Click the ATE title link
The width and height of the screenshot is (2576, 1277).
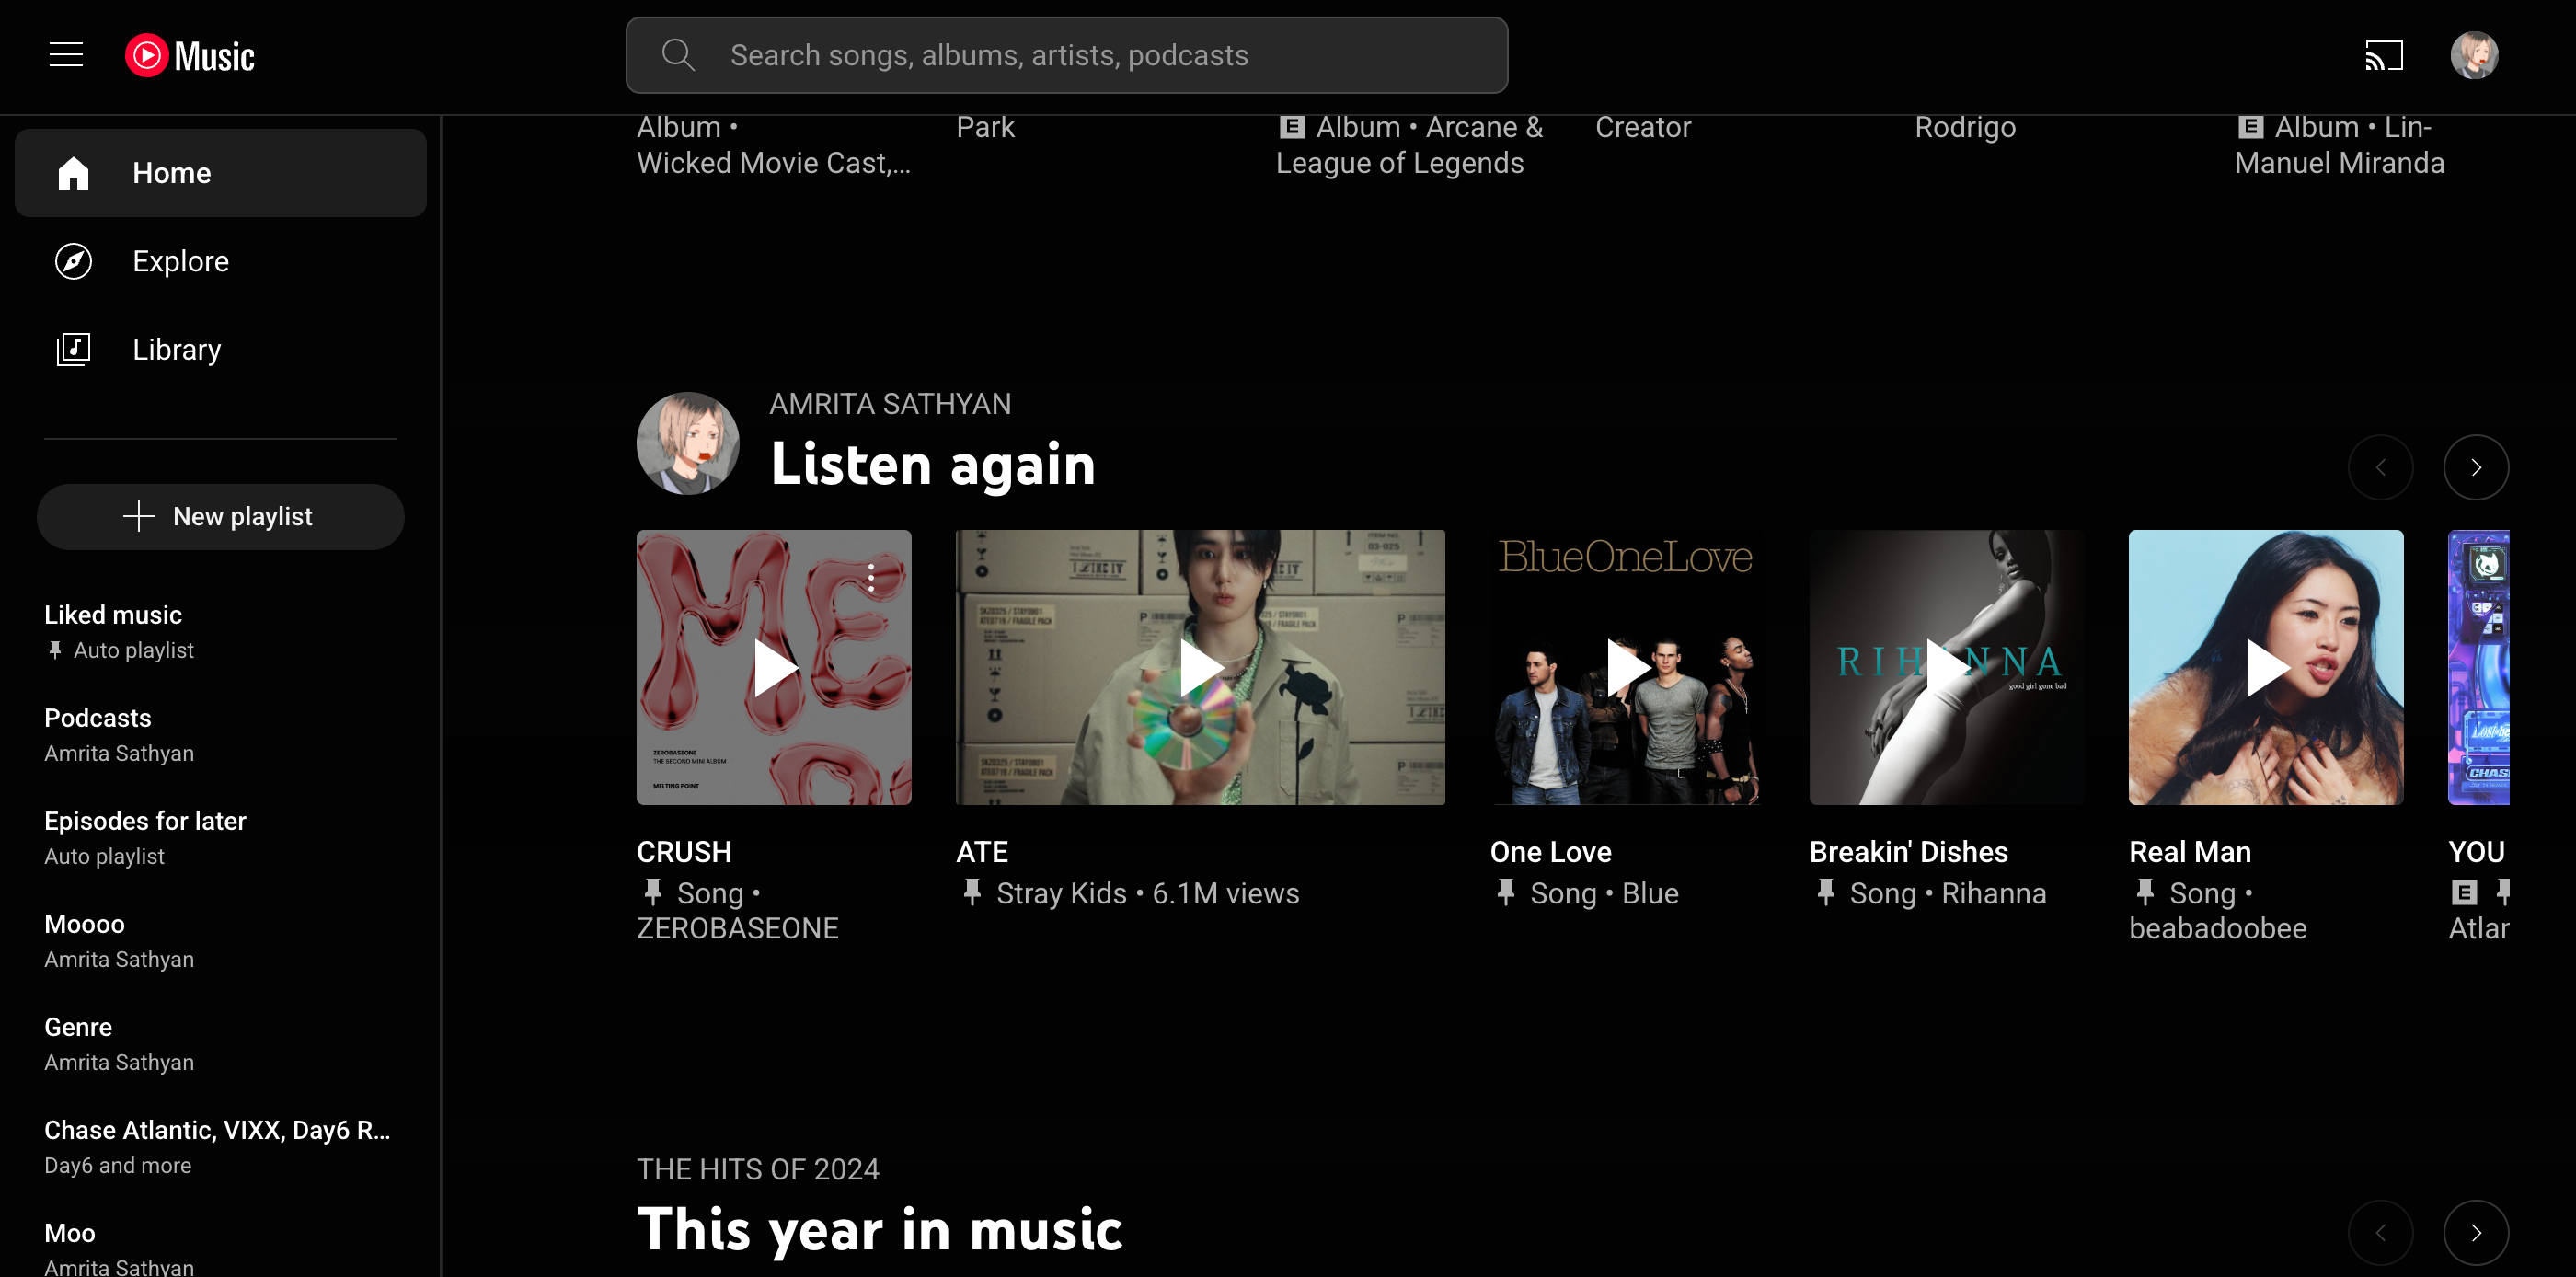(982, 852)
